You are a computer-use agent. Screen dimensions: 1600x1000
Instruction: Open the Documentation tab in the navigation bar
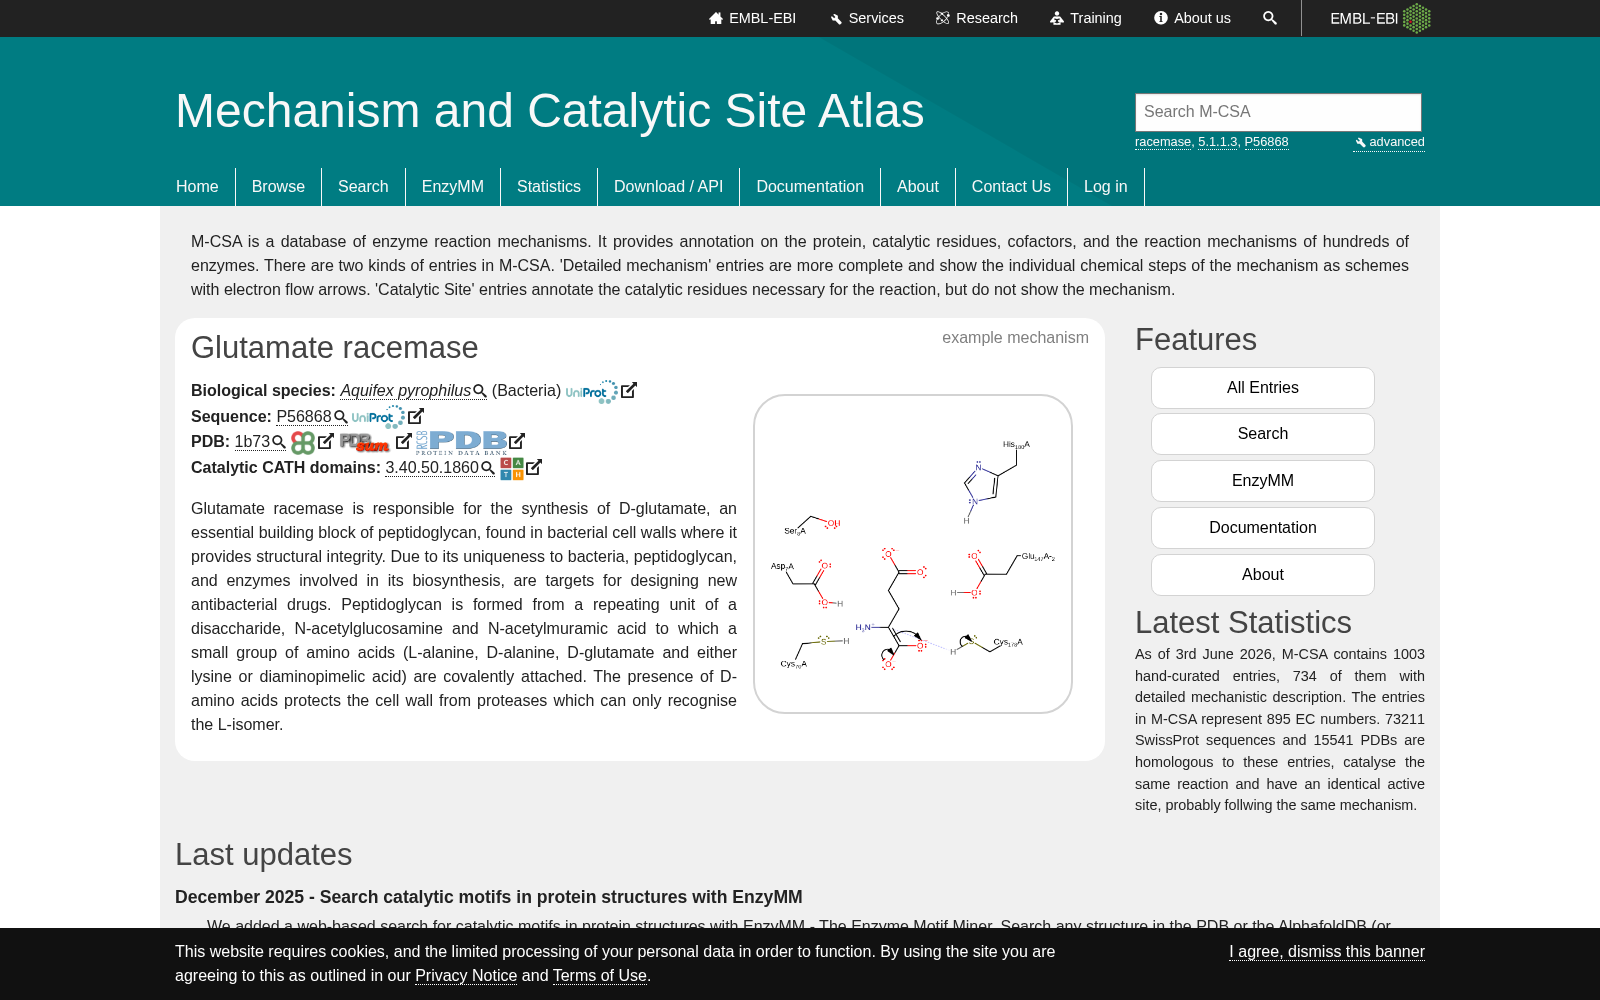(x=810, y=187)
